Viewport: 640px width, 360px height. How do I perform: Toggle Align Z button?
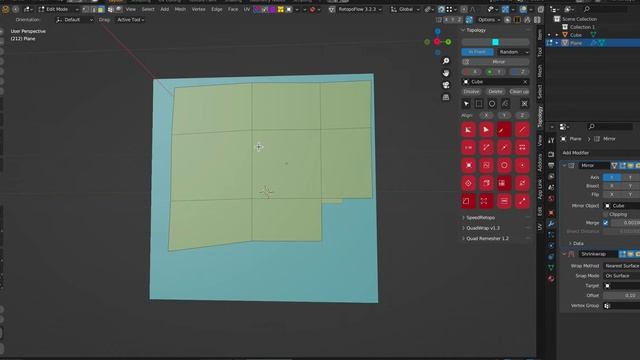[522, 116]
